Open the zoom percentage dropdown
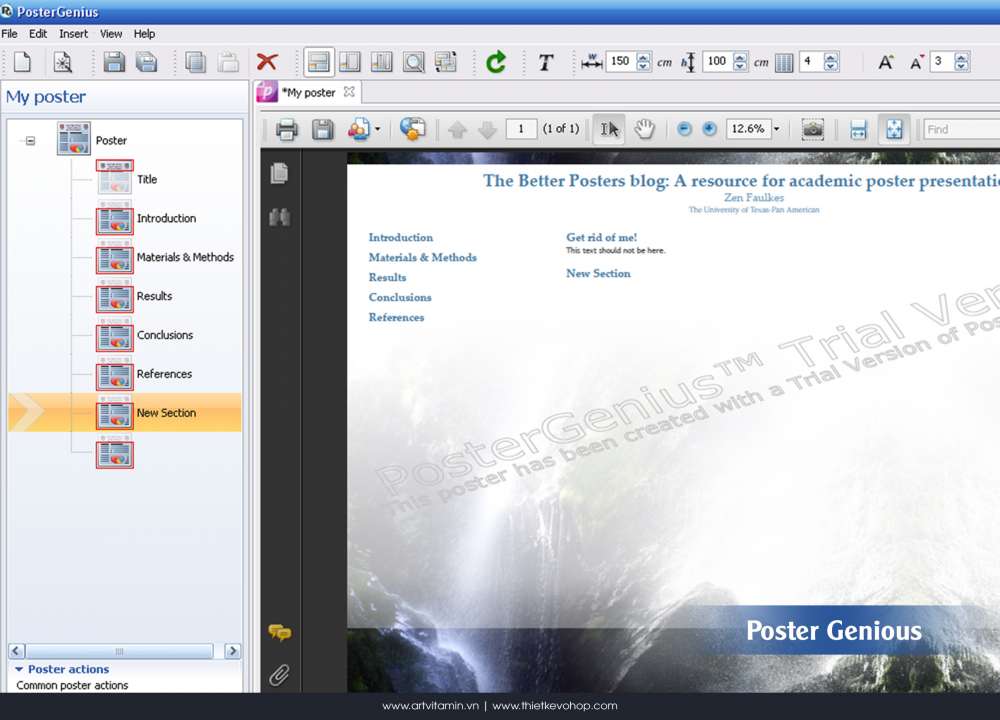This screenshot has height=720, width=1000. point(776,129)
